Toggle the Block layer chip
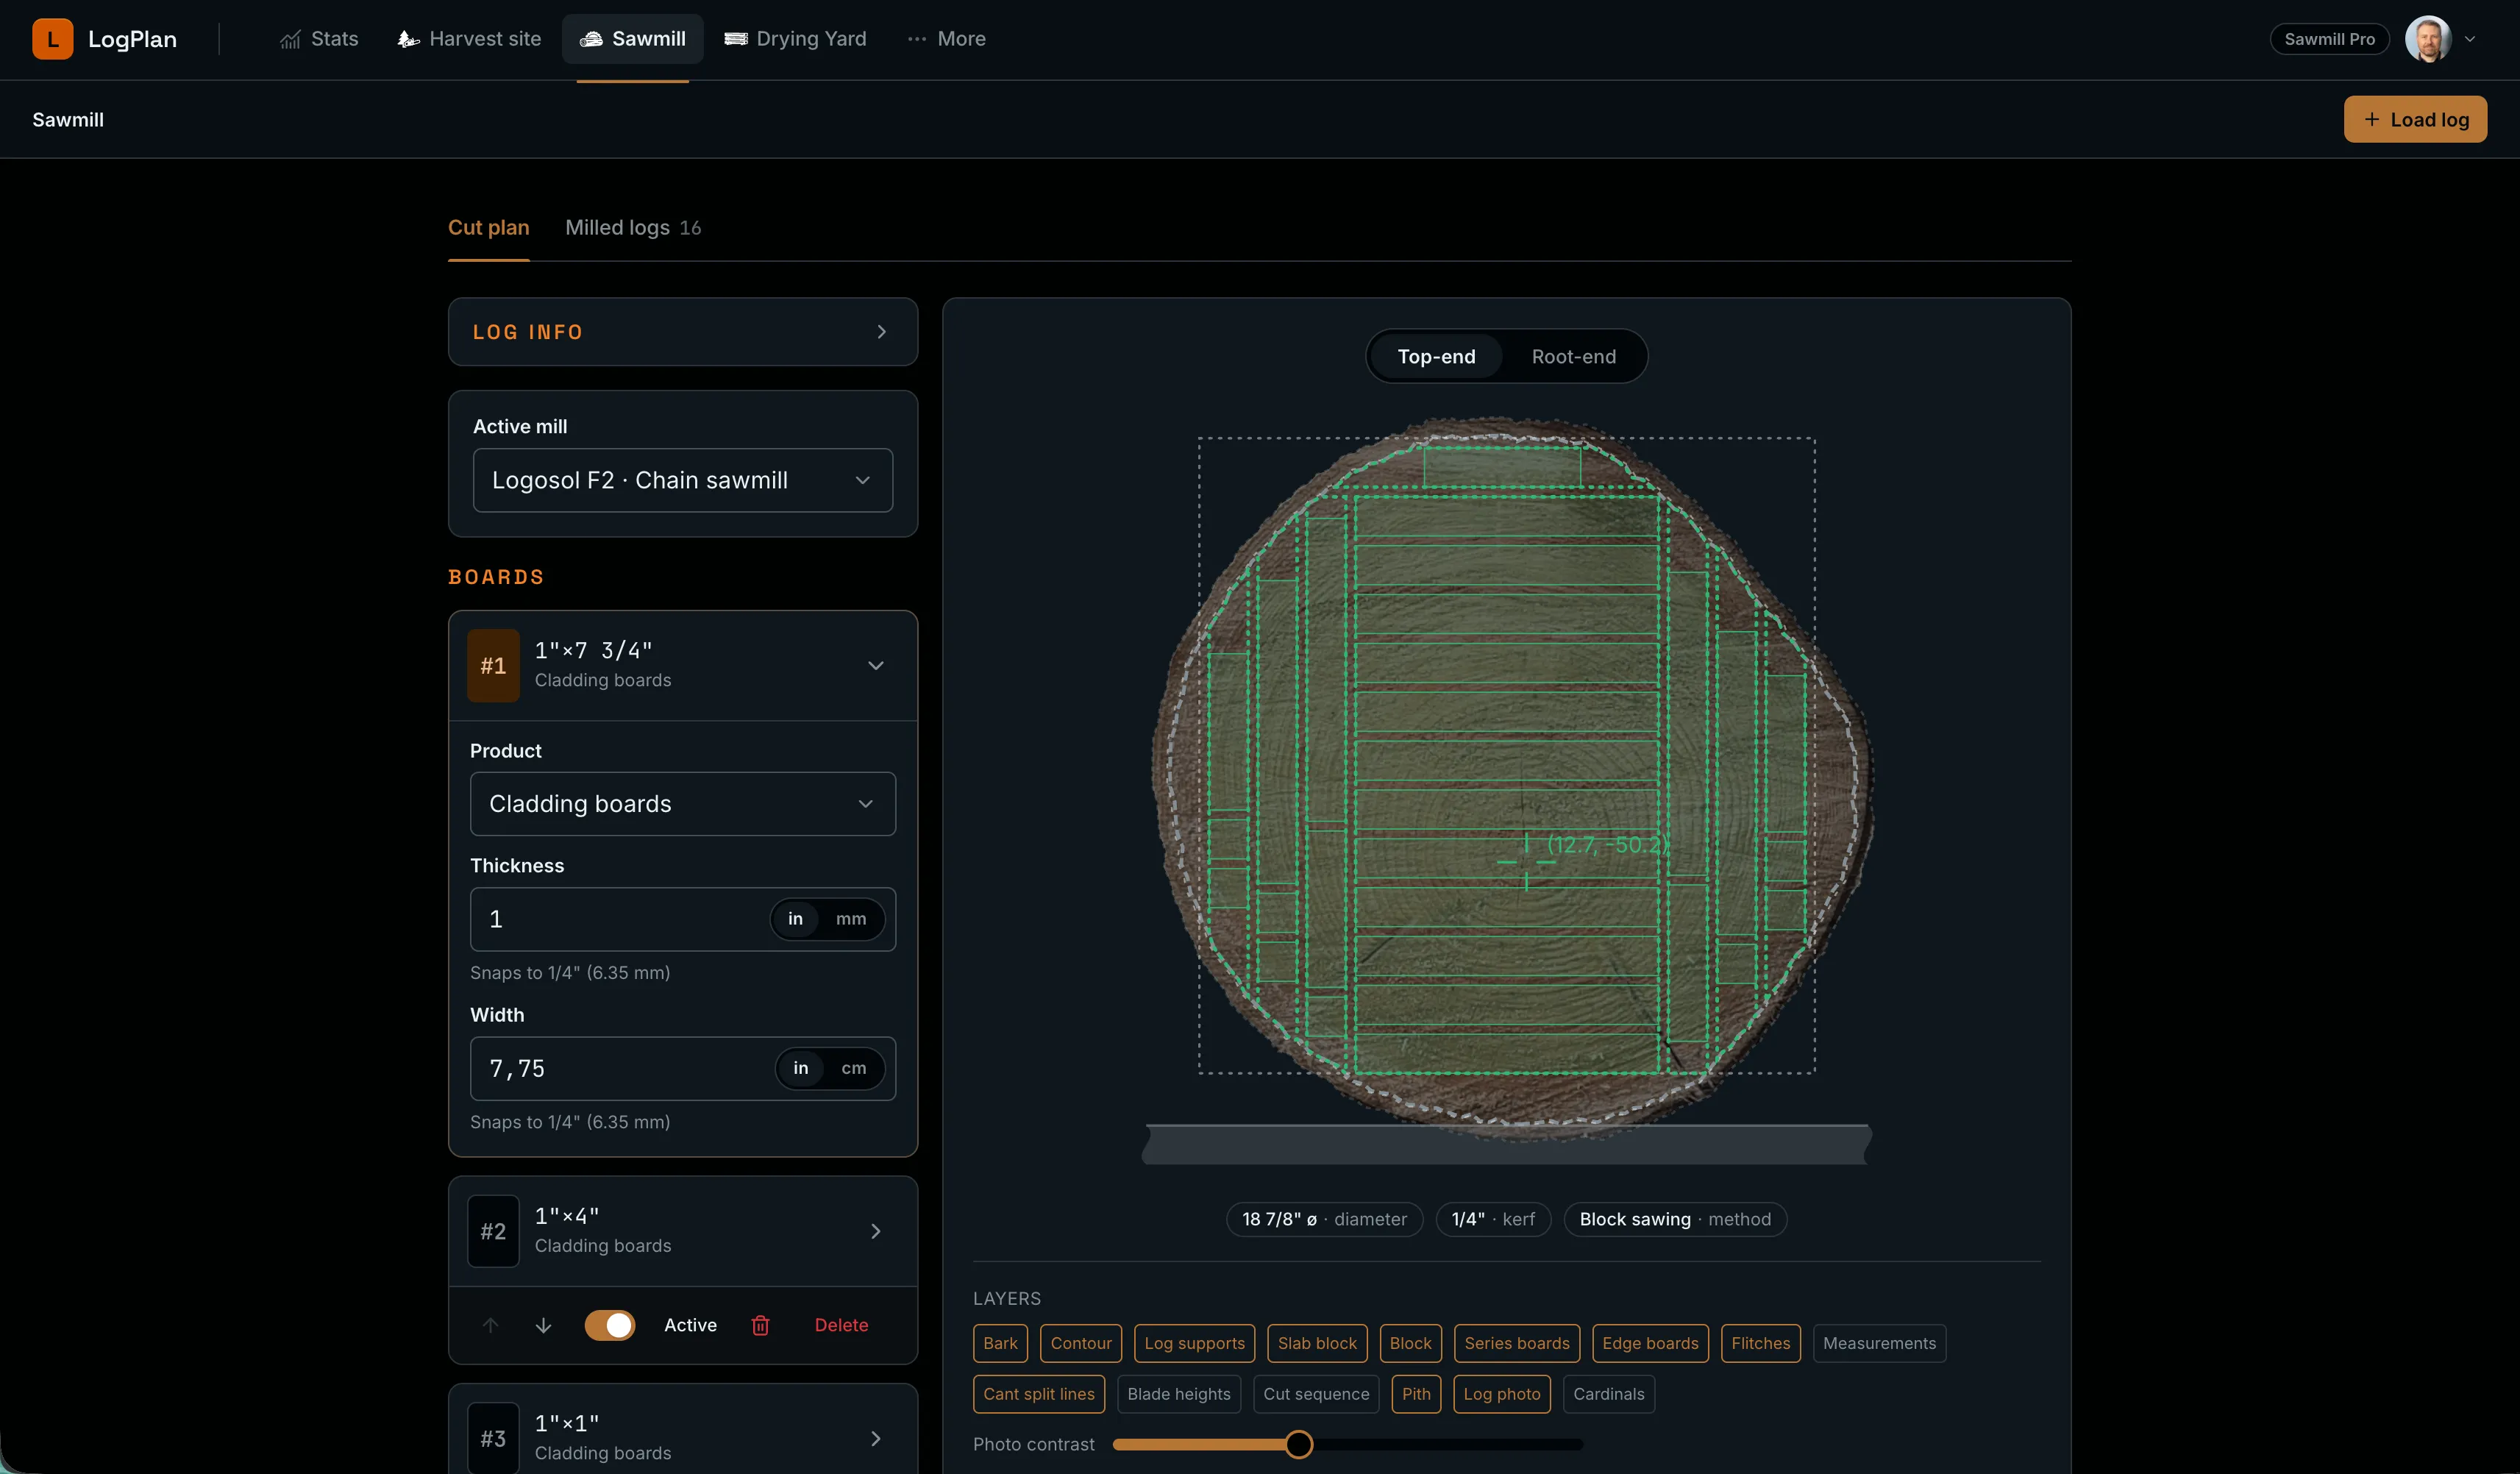Image resolution: width=2520 pixels, height=1474 pixels. 1410,1343
